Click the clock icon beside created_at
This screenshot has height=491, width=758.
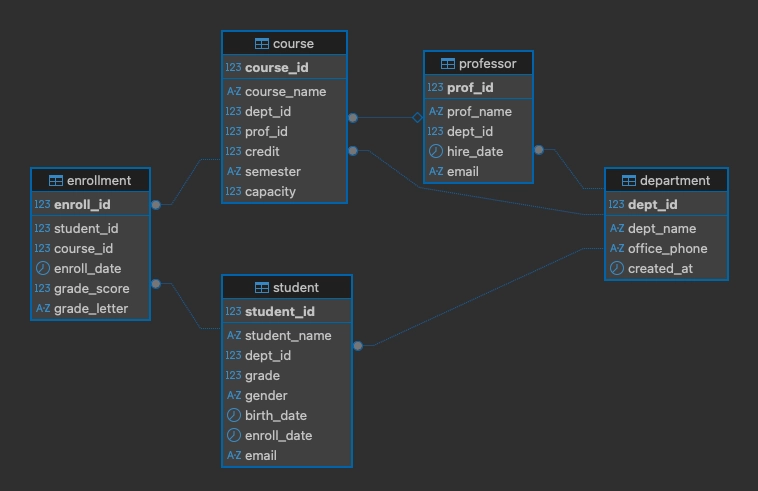tap(617, 268)
